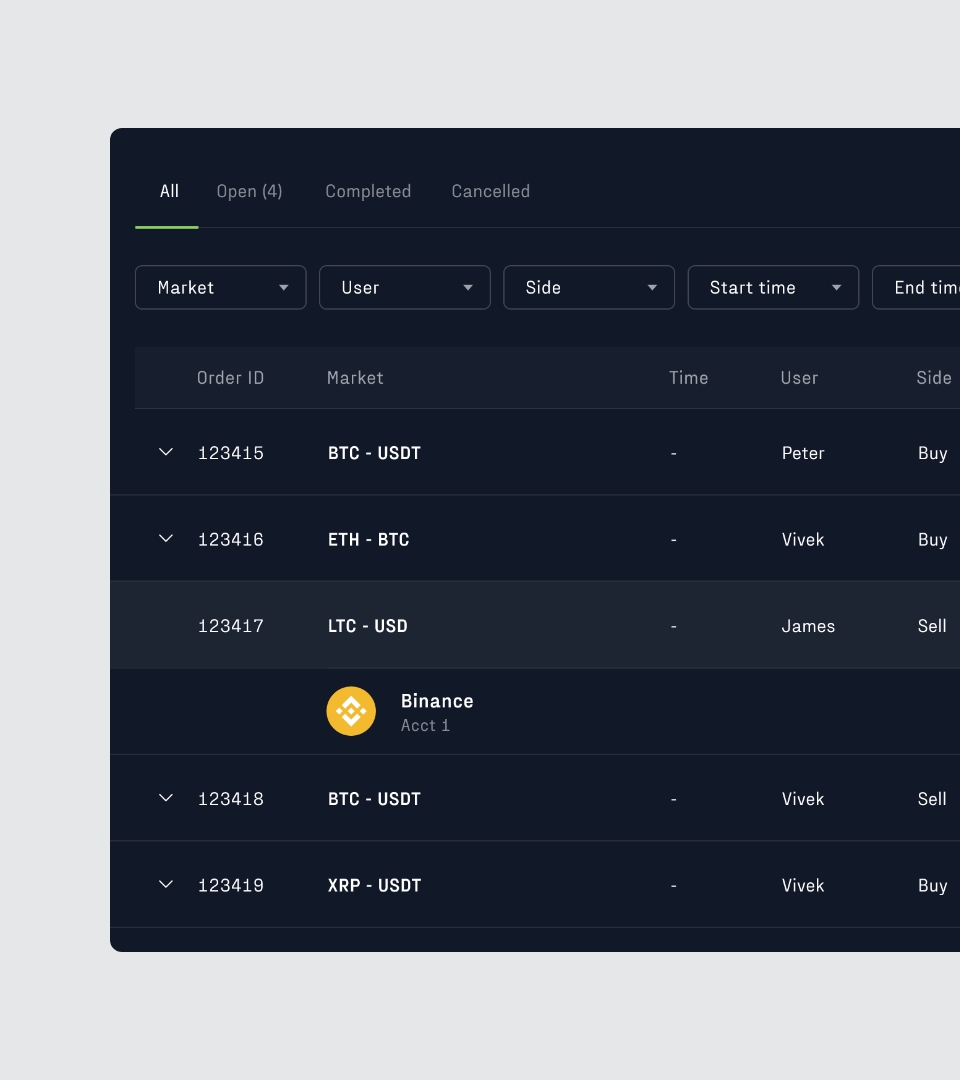Image resolution: width=960 pixels, height=1080 pixels.
Task: Go to the Cancelled tab
Action: (490, 191)
